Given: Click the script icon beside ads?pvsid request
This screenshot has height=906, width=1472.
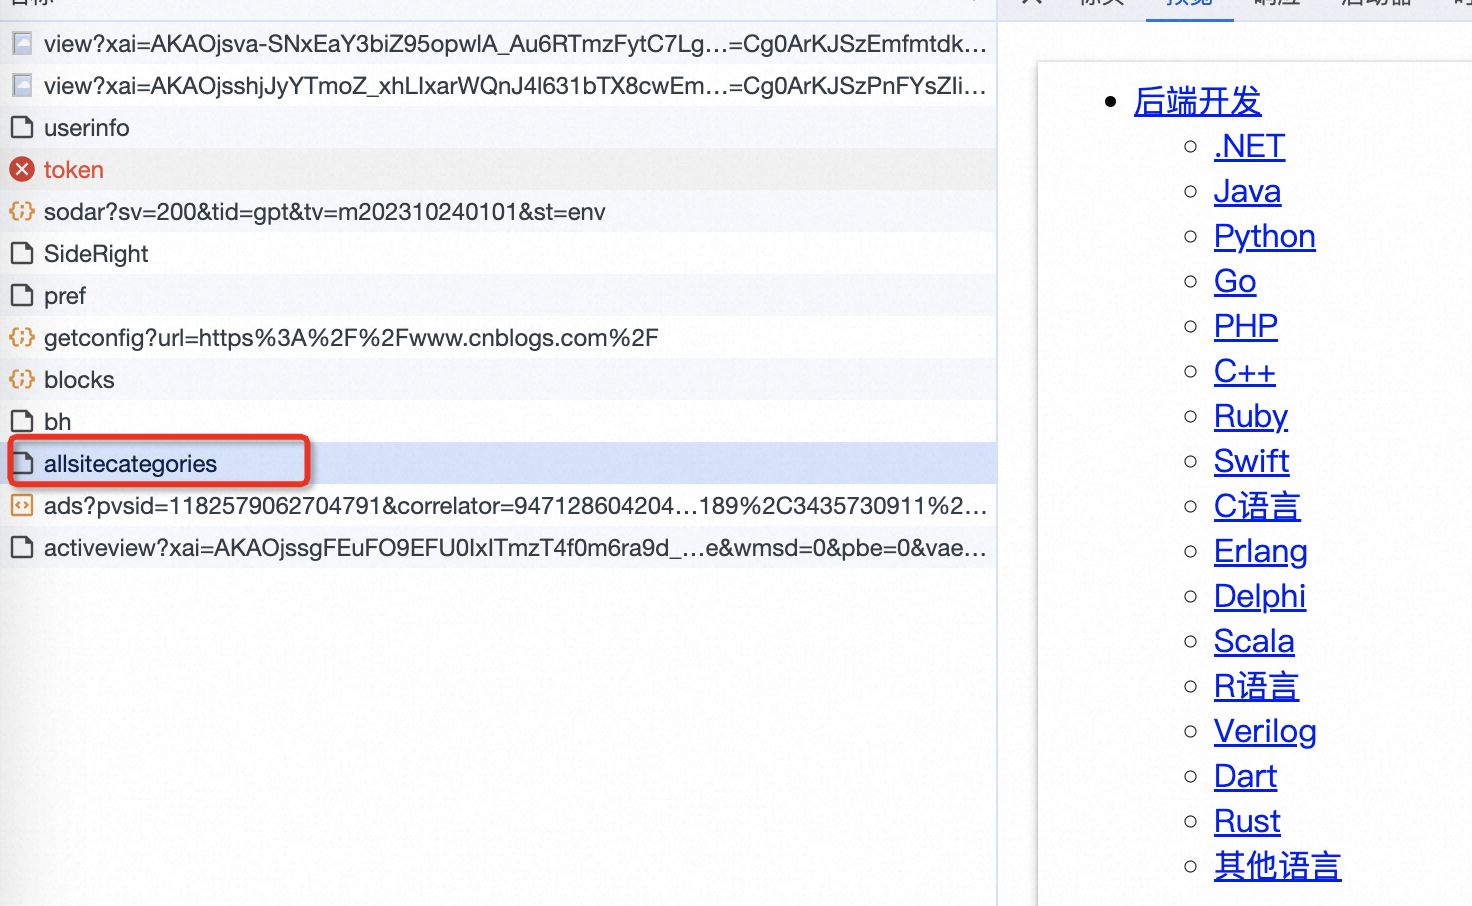Looking at the screenshot, I should coord(22,506).
